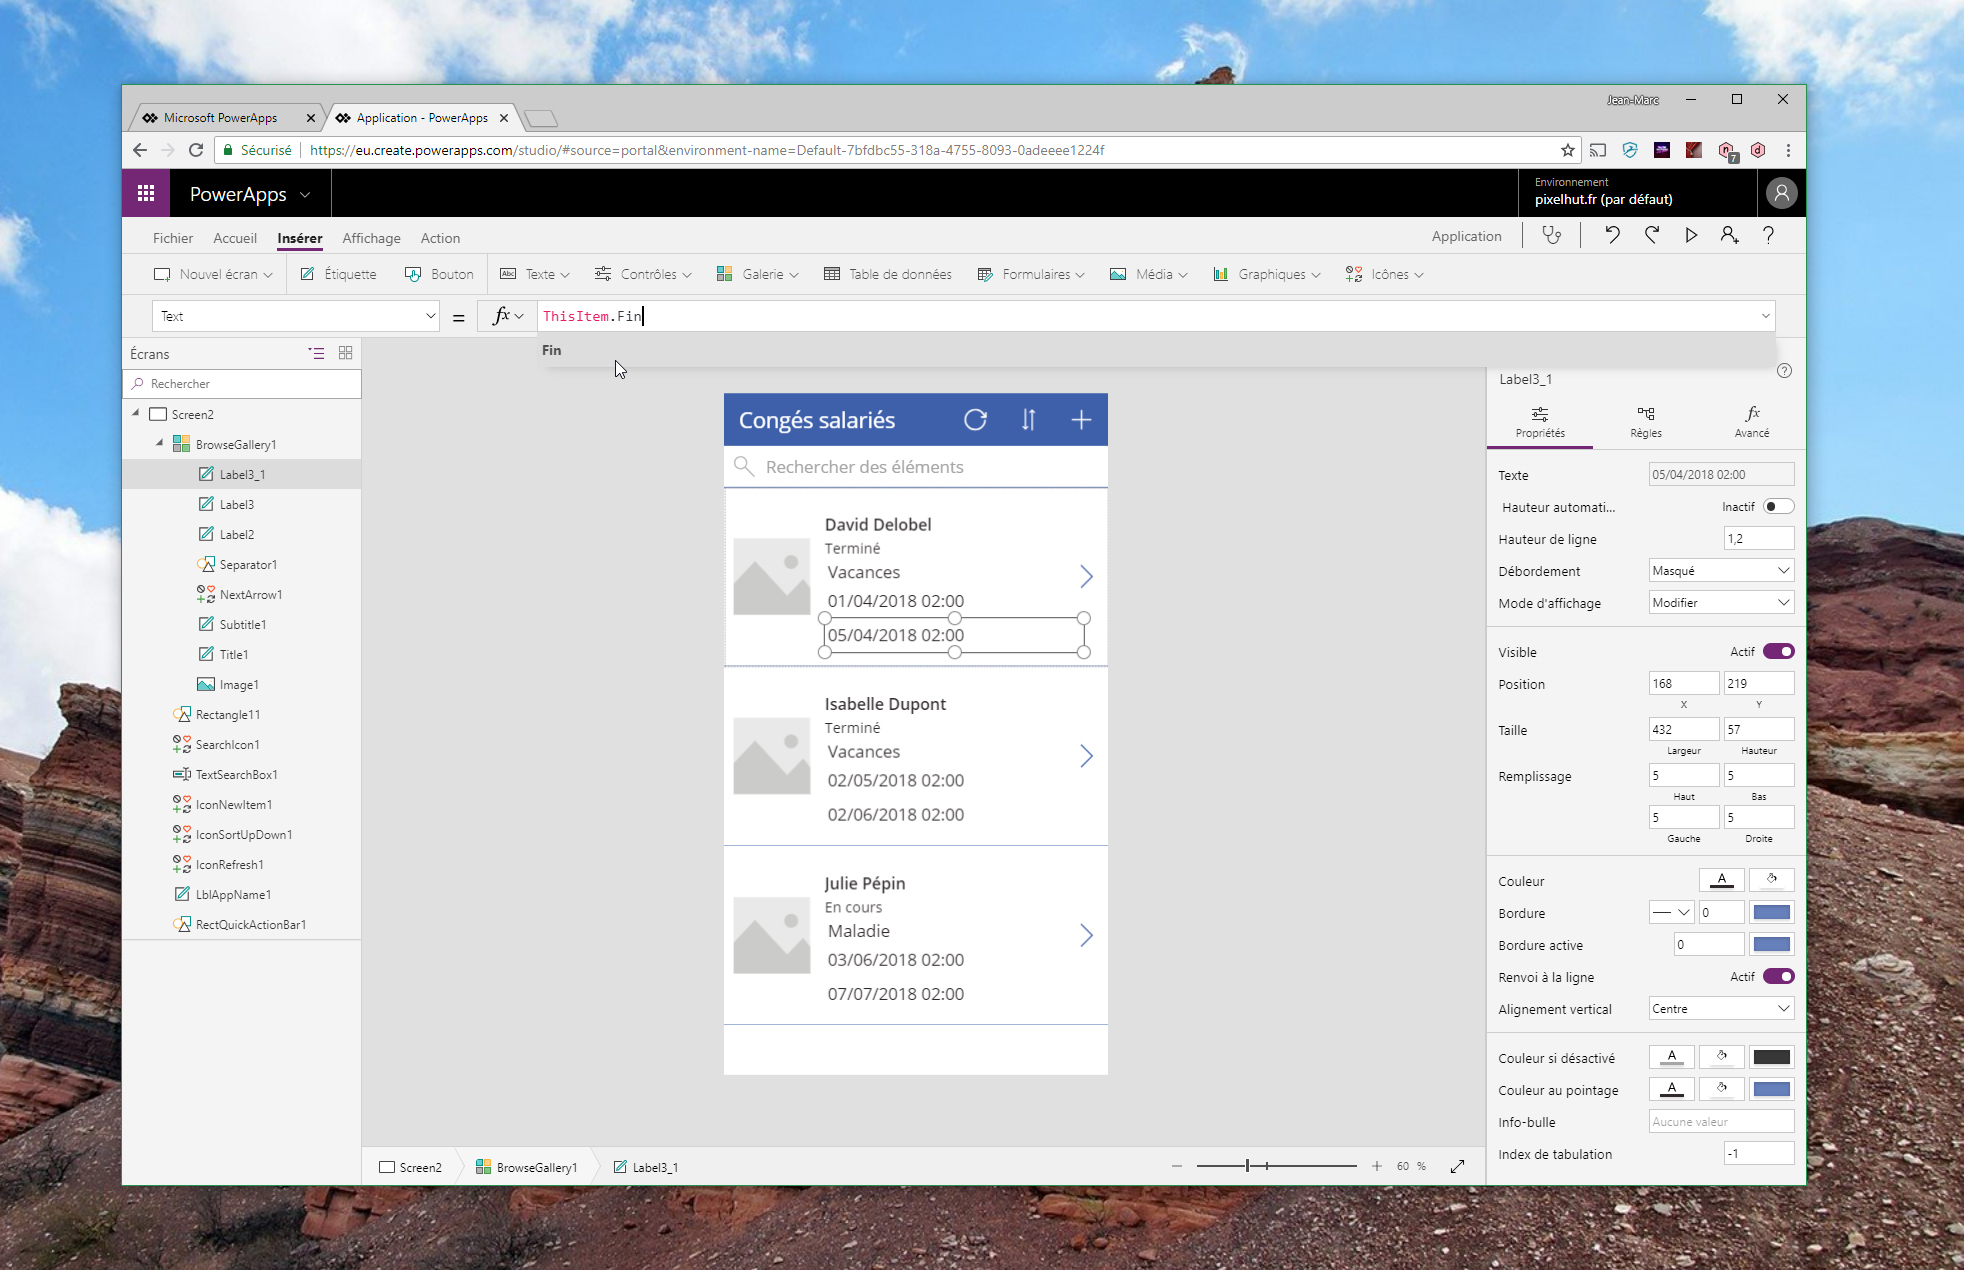Fit canvas to window icon
This screenshot has height=1270, width=1964.
1458,1166
